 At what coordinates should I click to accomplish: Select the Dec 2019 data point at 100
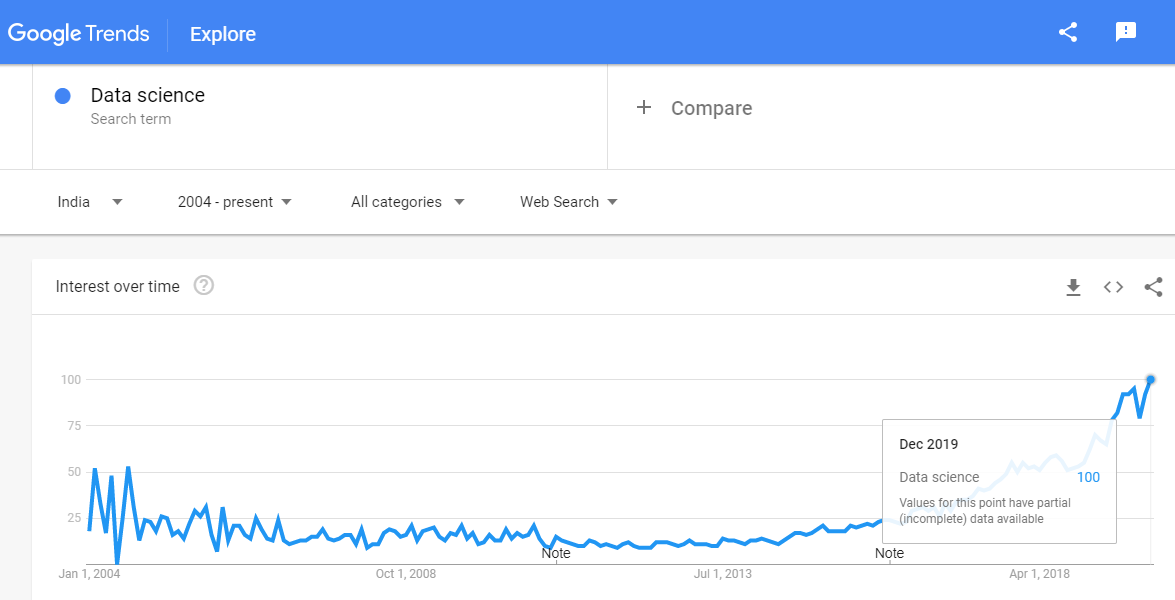[1151, 380]
